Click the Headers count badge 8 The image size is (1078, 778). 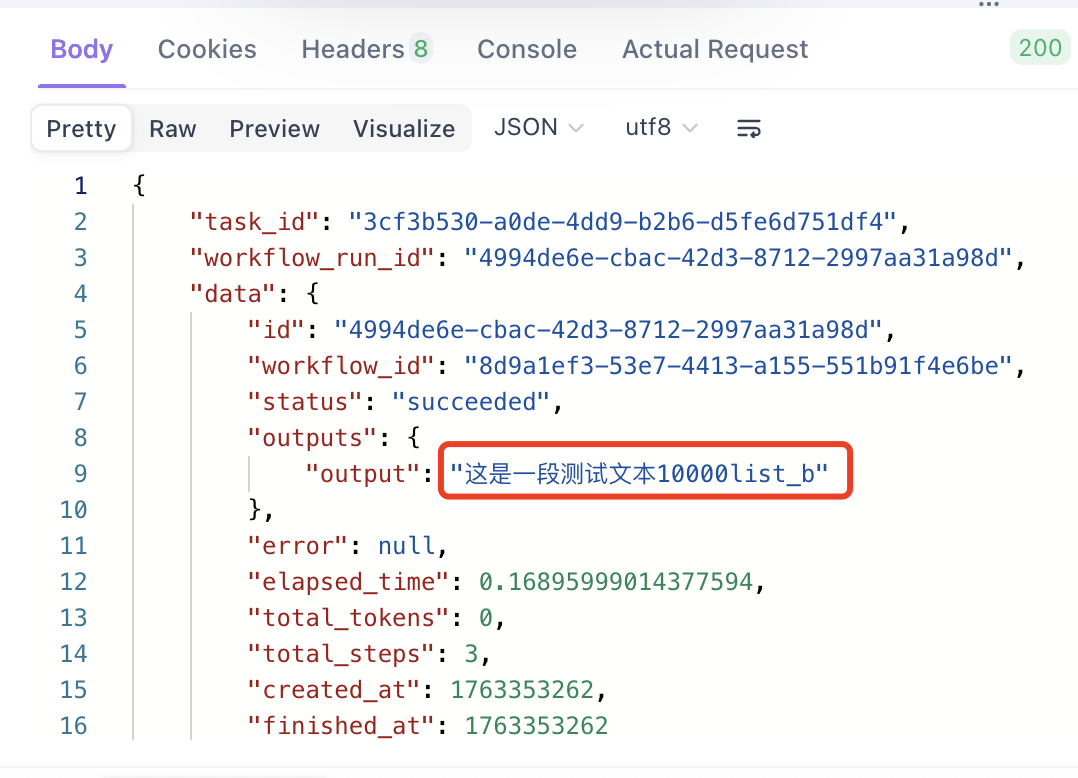point(421,49)
